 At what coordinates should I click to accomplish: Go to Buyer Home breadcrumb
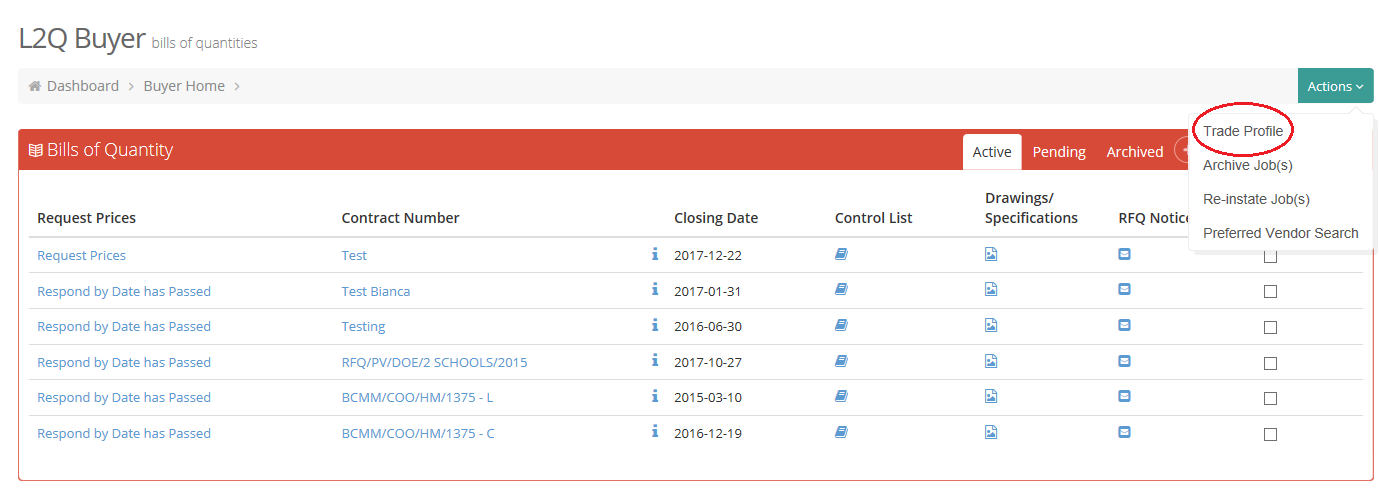(x=184, y=86)
